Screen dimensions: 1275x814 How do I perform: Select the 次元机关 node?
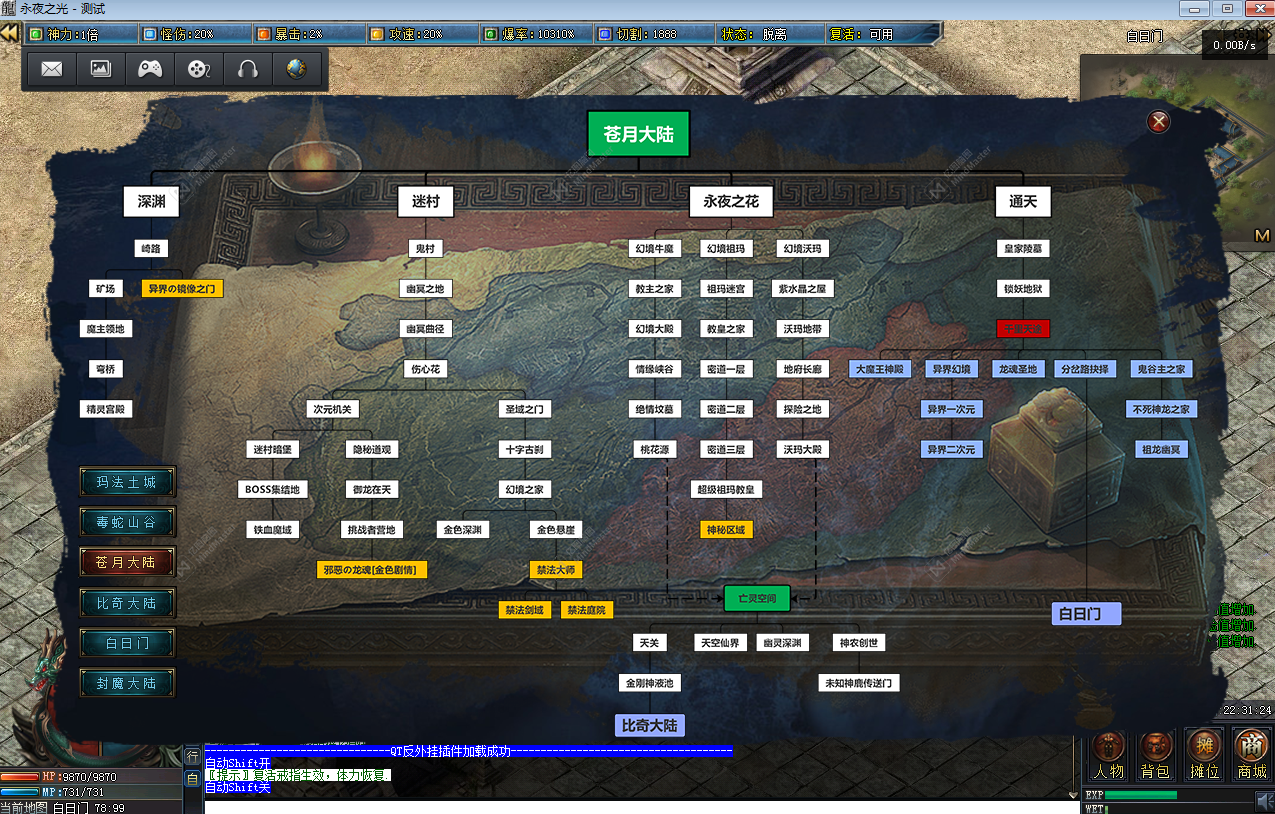(x=331, y=409)
